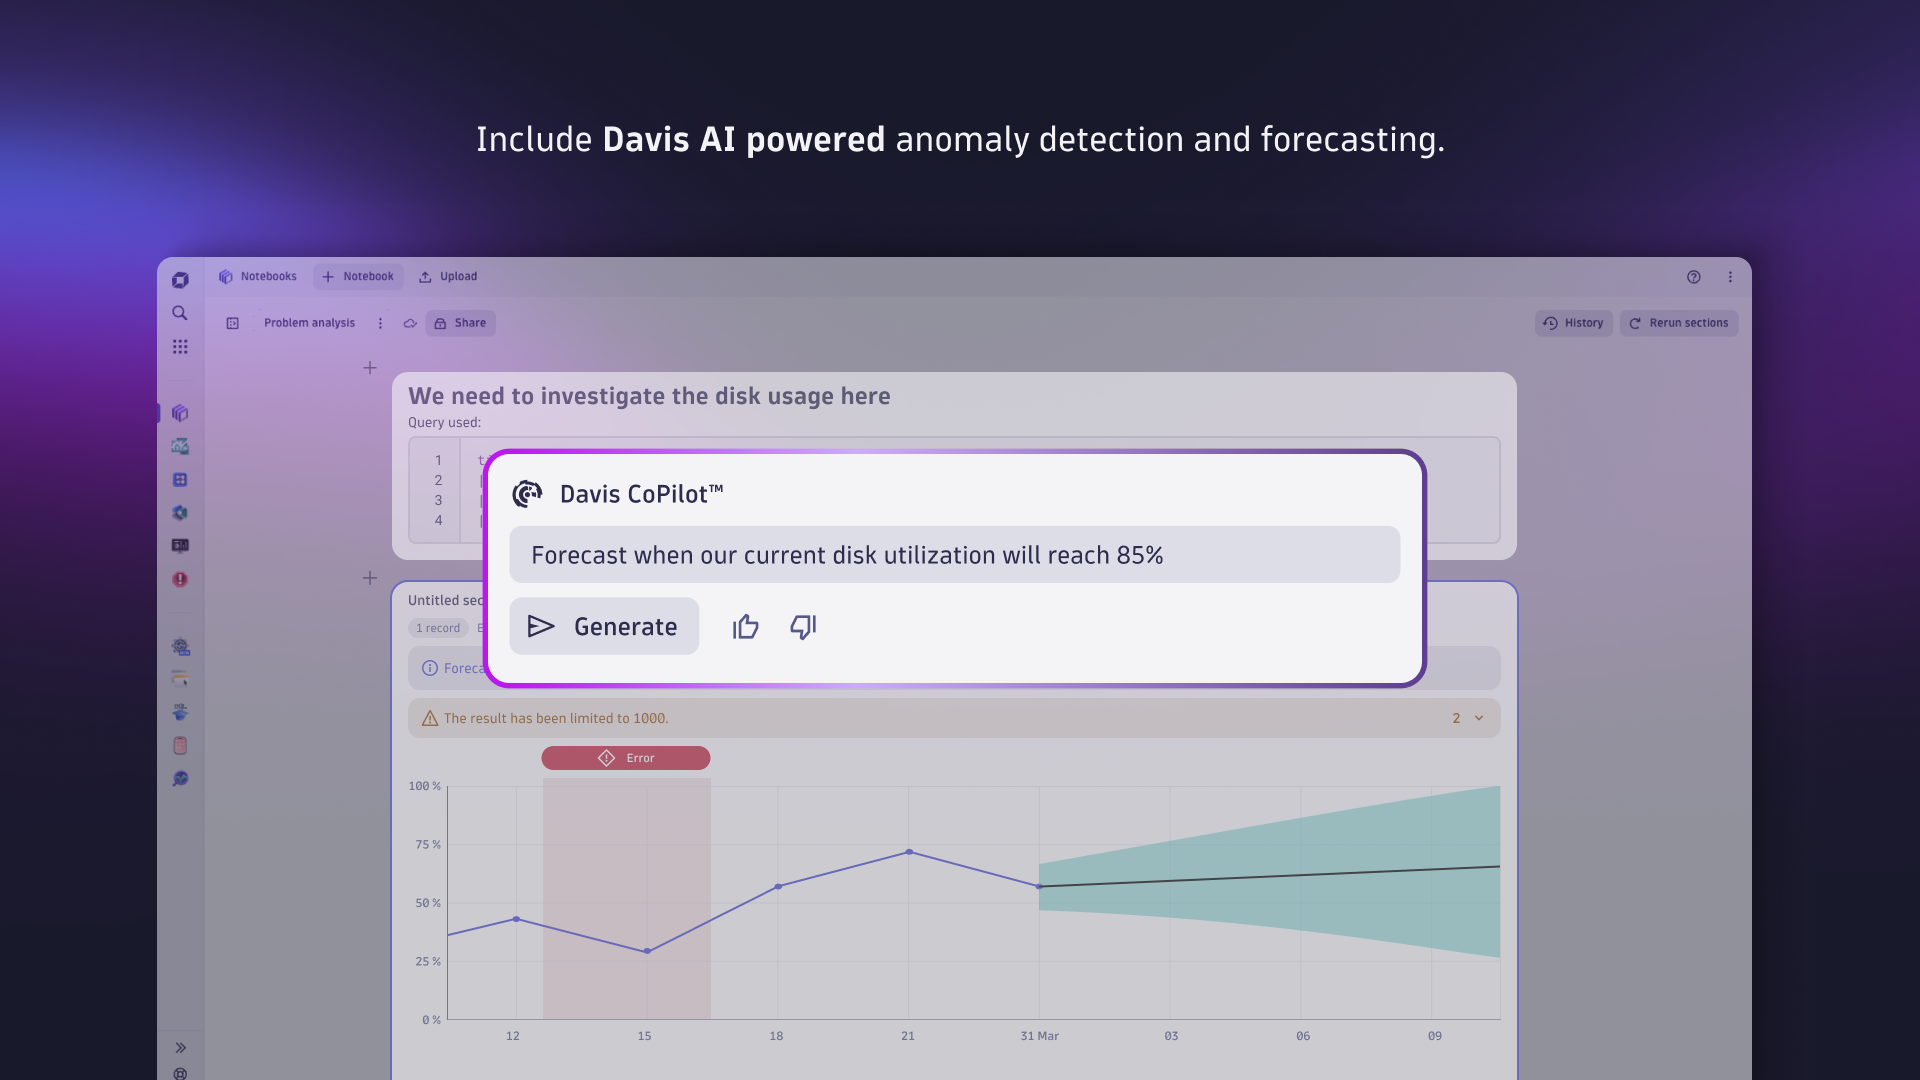Click thumbs up to rate response
The width and height of the screenshot is (1920, 1080).
[745, 625]
